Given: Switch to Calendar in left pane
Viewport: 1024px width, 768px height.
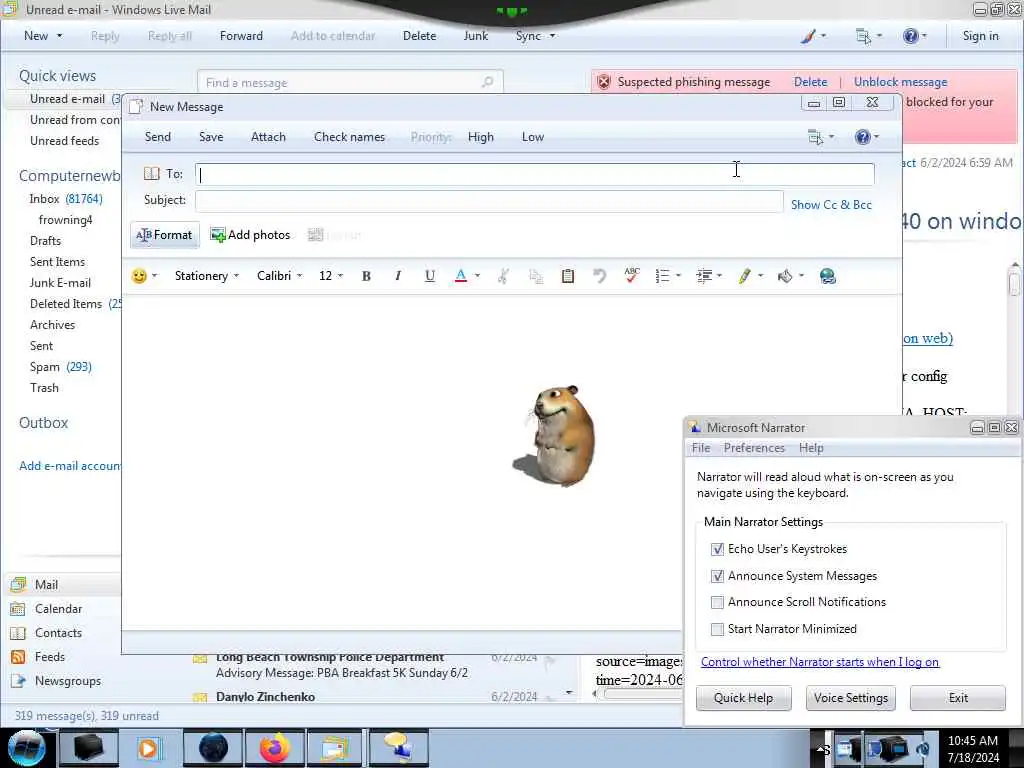Looking at the screenshot, I should pyautogui.click(x=58, y=609).
